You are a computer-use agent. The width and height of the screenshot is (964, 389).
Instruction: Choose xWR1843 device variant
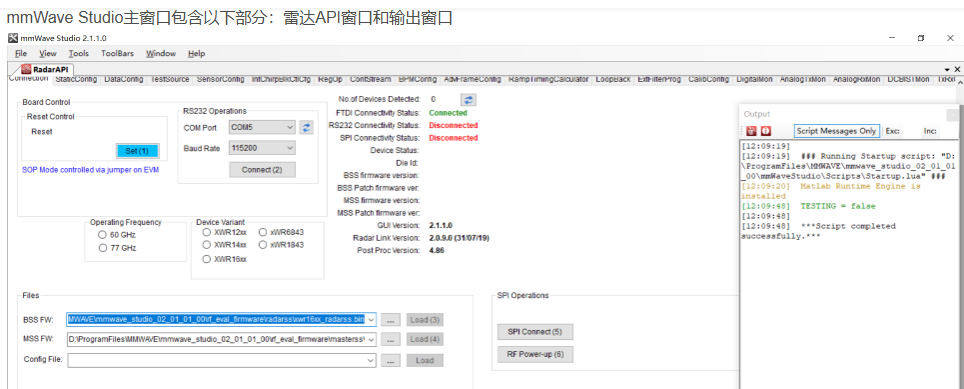pyautogui.click(x=263, y=245)
